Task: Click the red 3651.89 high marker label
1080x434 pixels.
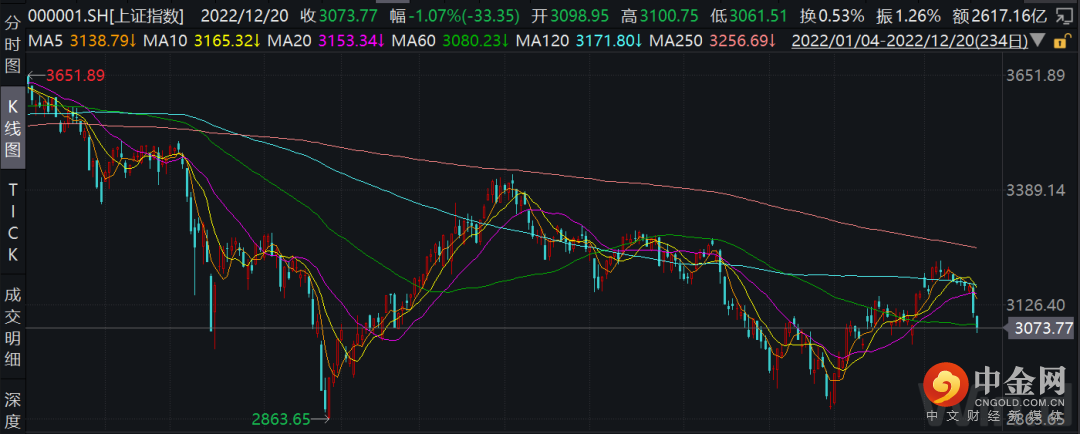Action: [x=74, y=76]
